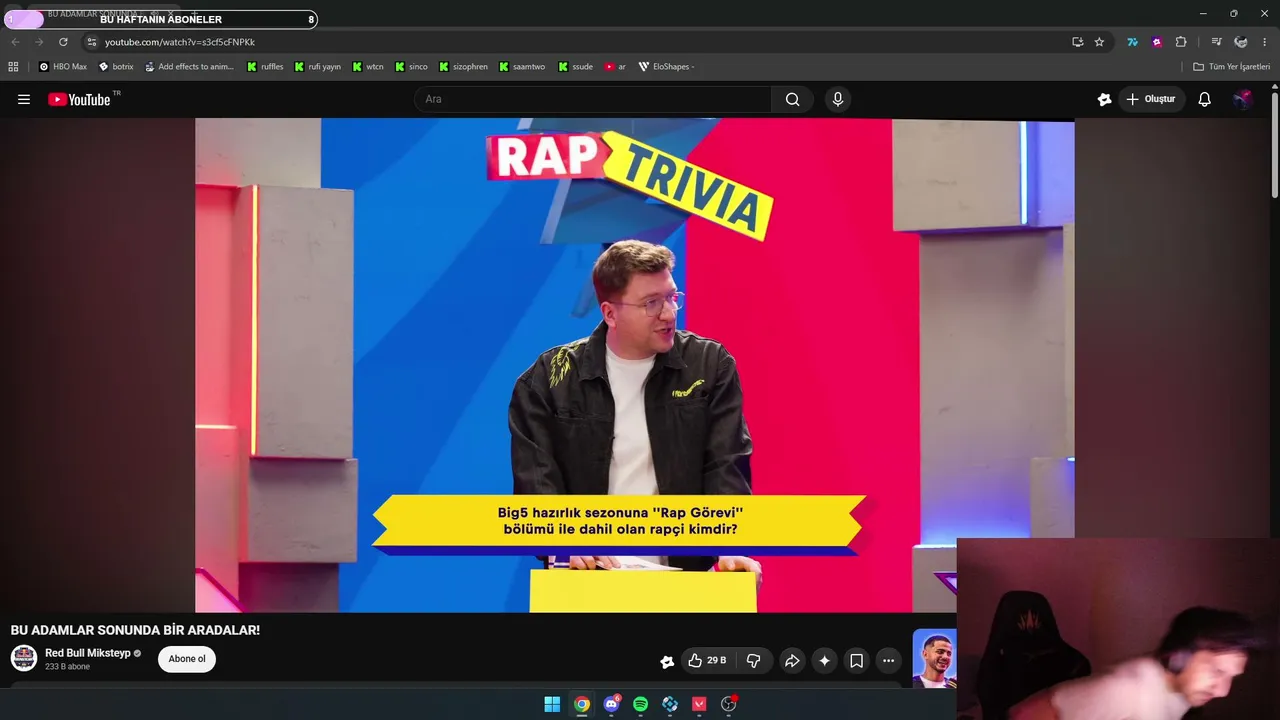Focus the YouTube Ara search field
The height and width of the screenshot is (720, 1280).
point(593,99)
